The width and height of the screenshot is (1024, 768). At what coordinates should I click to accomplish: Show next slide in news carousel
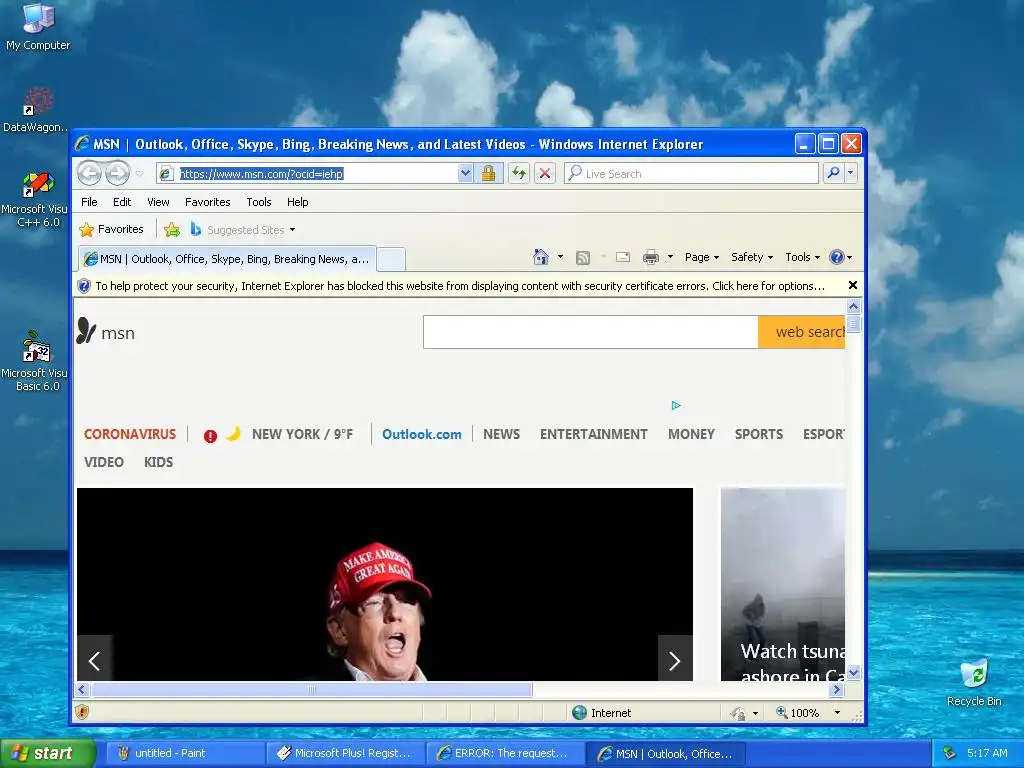675,660
